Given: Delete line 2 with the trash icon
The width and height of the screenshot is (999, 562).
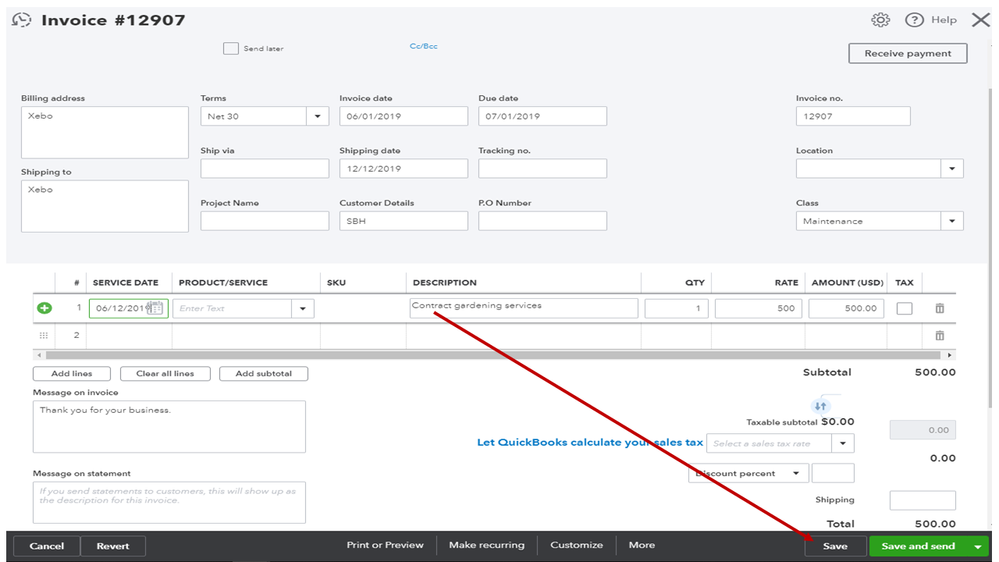Looking at the screenshot, I should (939, 335).
